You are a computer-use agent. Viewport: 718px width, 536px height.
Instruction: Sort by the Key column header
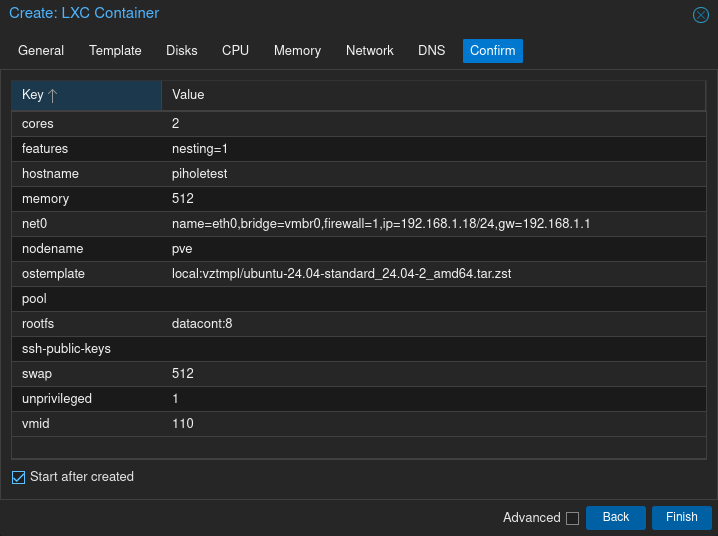[x=87, y=95]
